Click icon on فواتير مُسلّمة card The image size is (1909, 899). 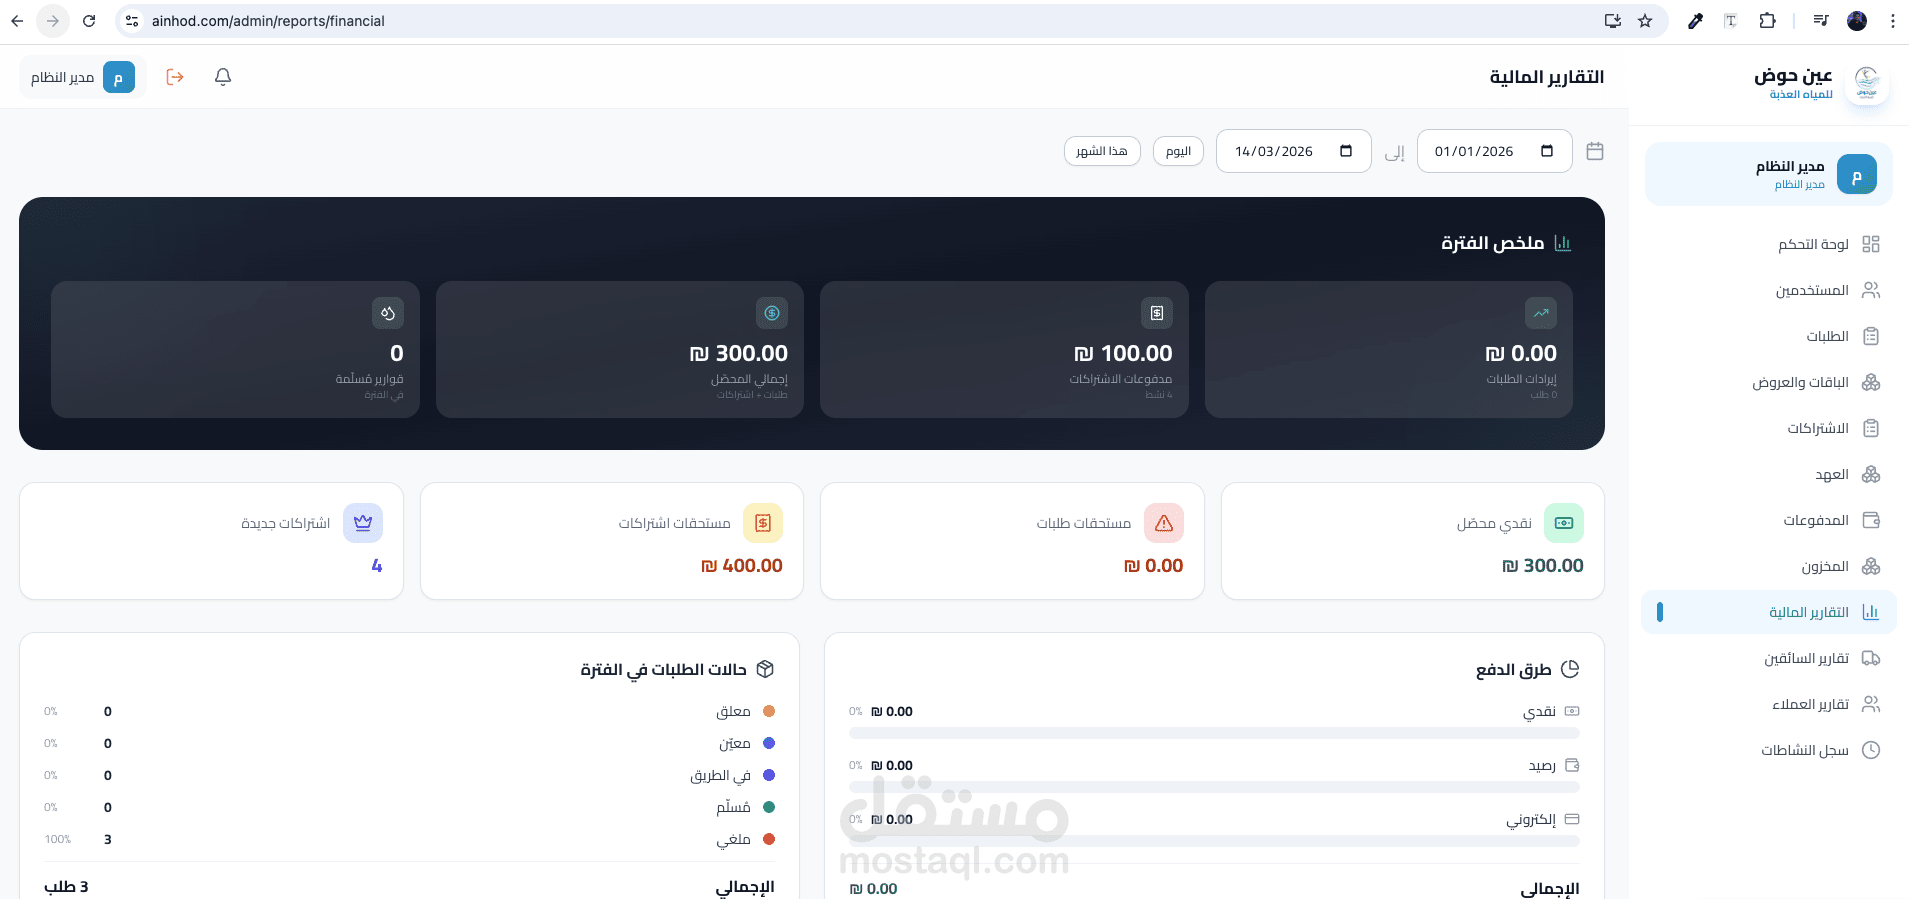point(388,313)
